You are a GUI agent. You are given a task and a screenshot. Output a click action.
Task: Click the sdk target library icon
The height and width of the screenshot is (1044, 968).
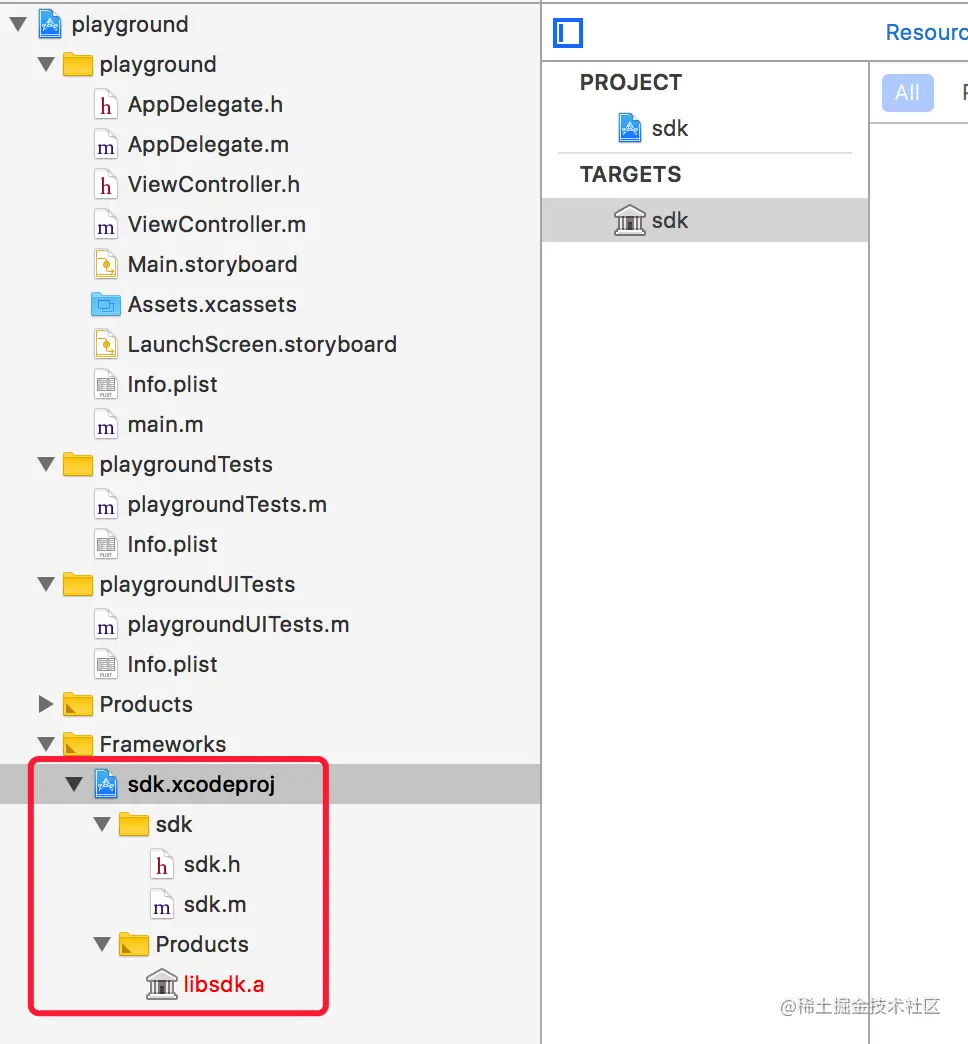click(629, 220)
